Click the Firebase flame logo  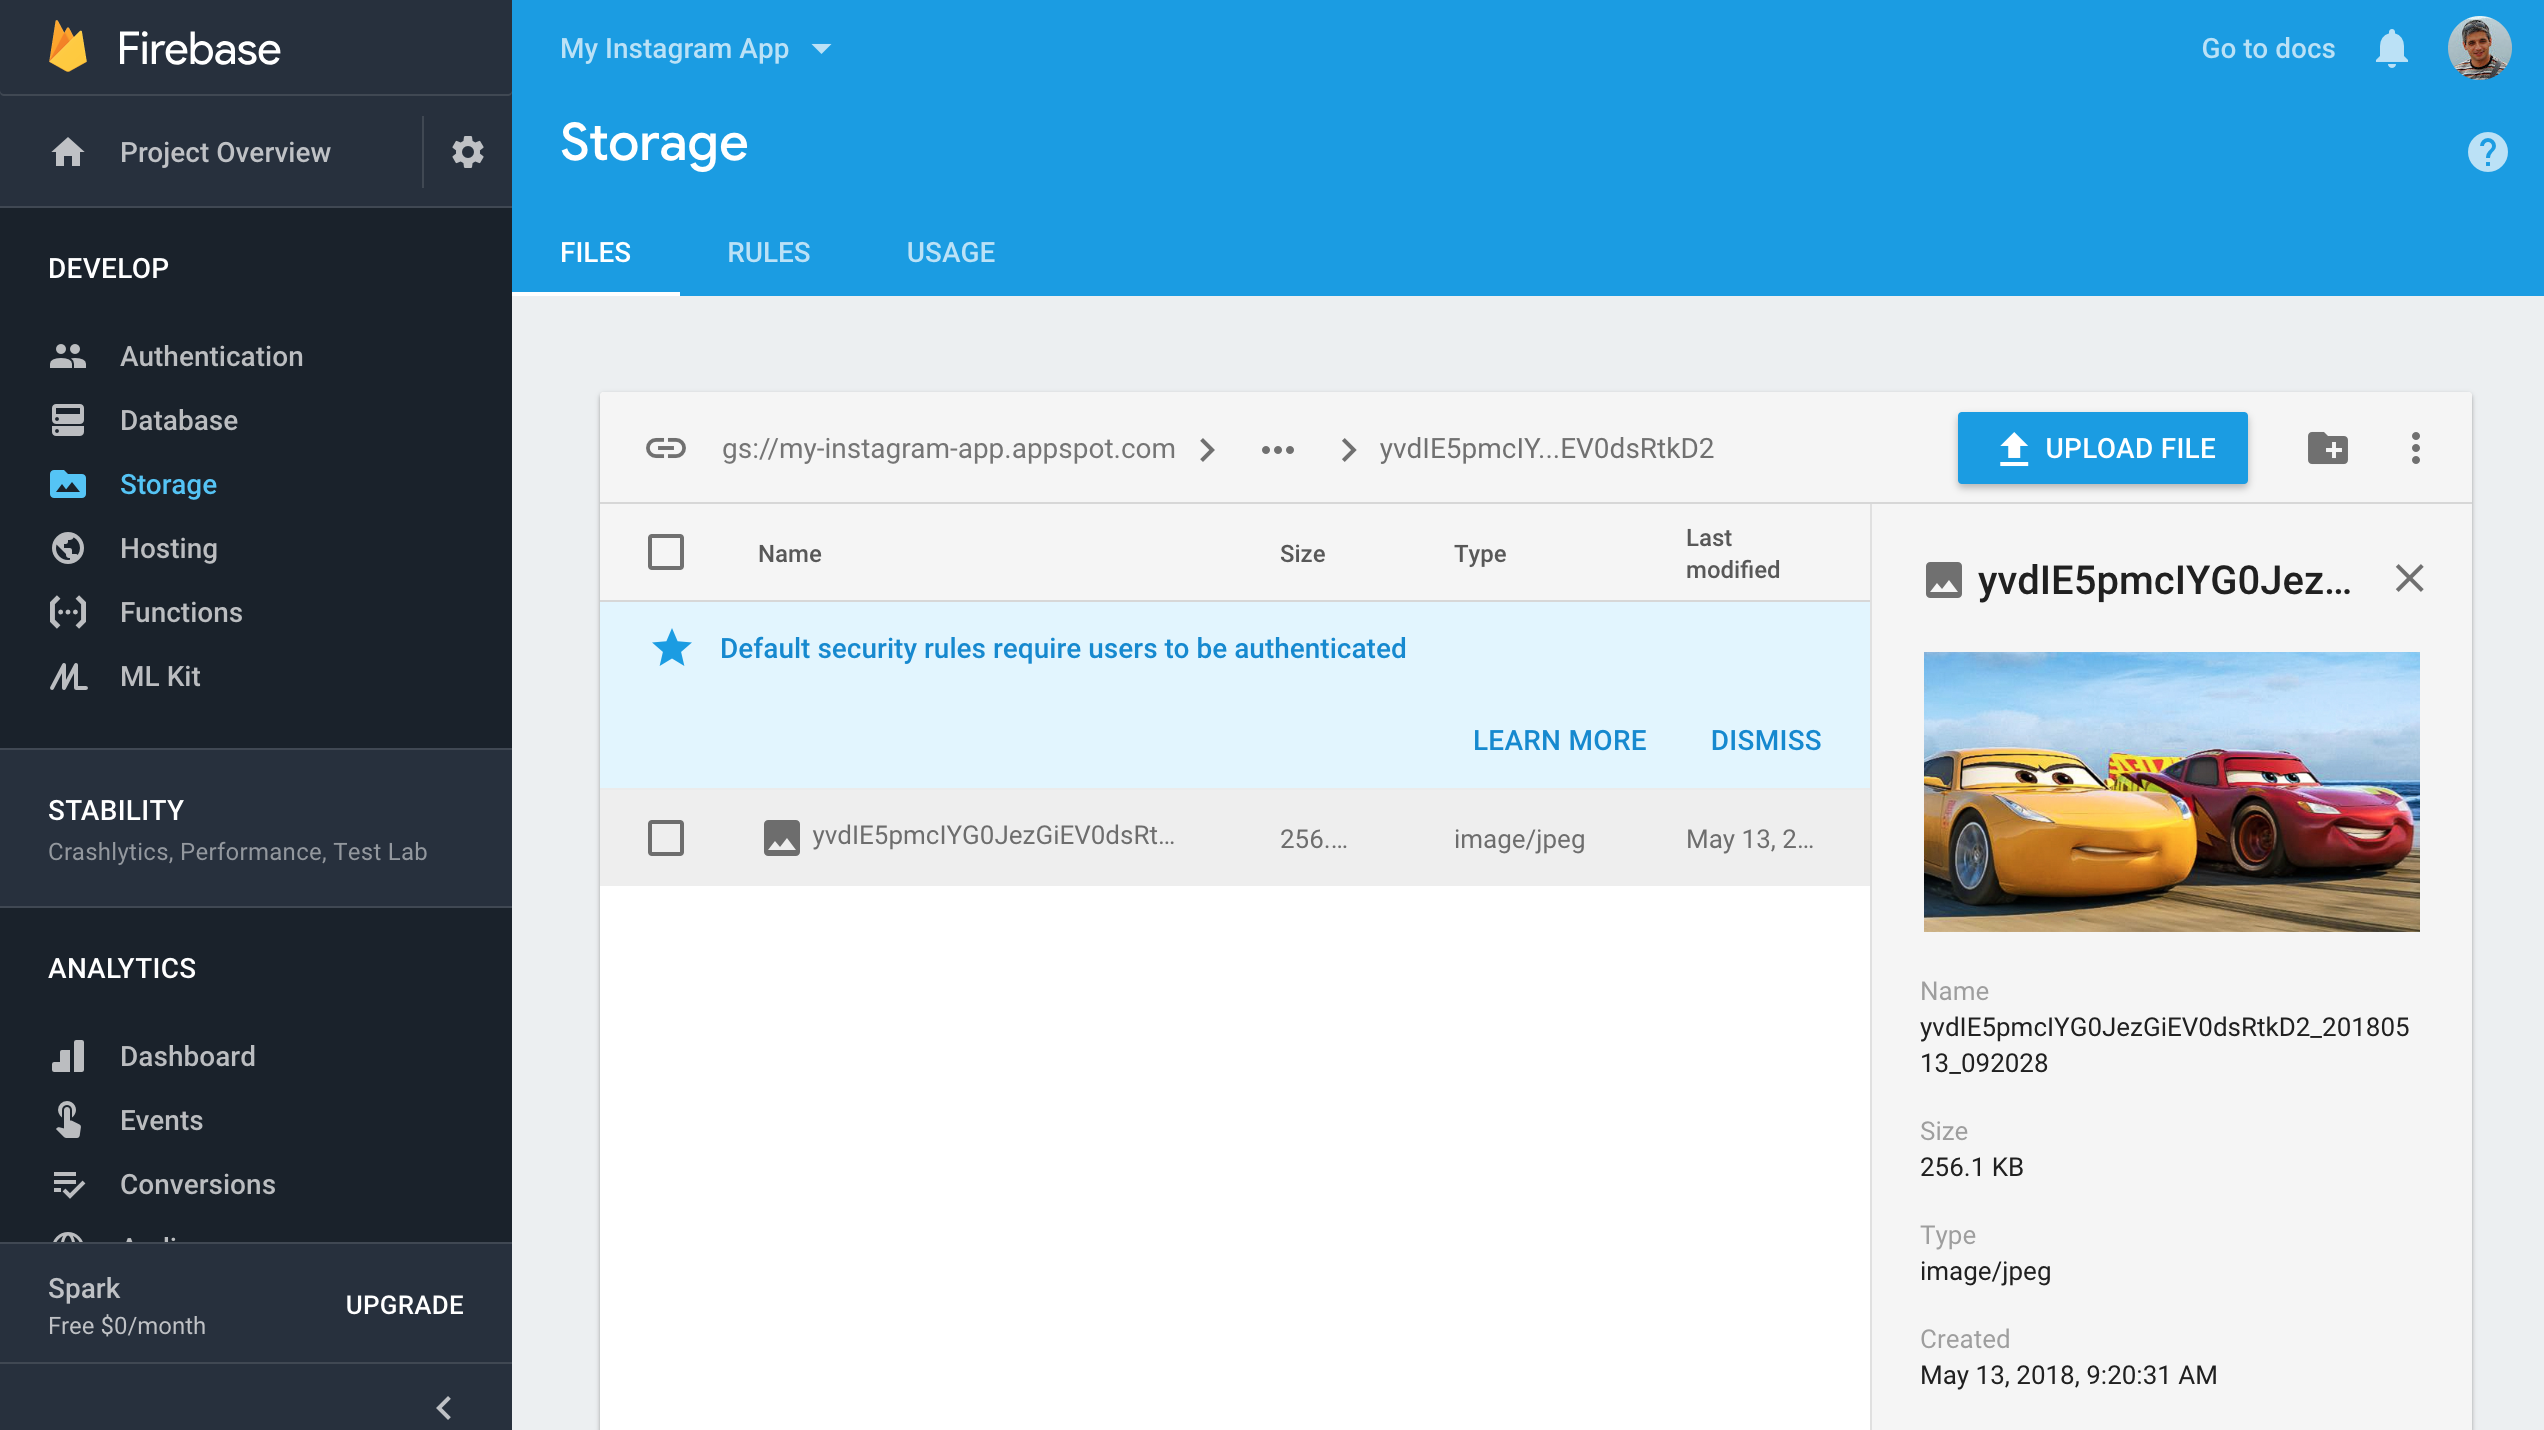(x=68, y=47)
